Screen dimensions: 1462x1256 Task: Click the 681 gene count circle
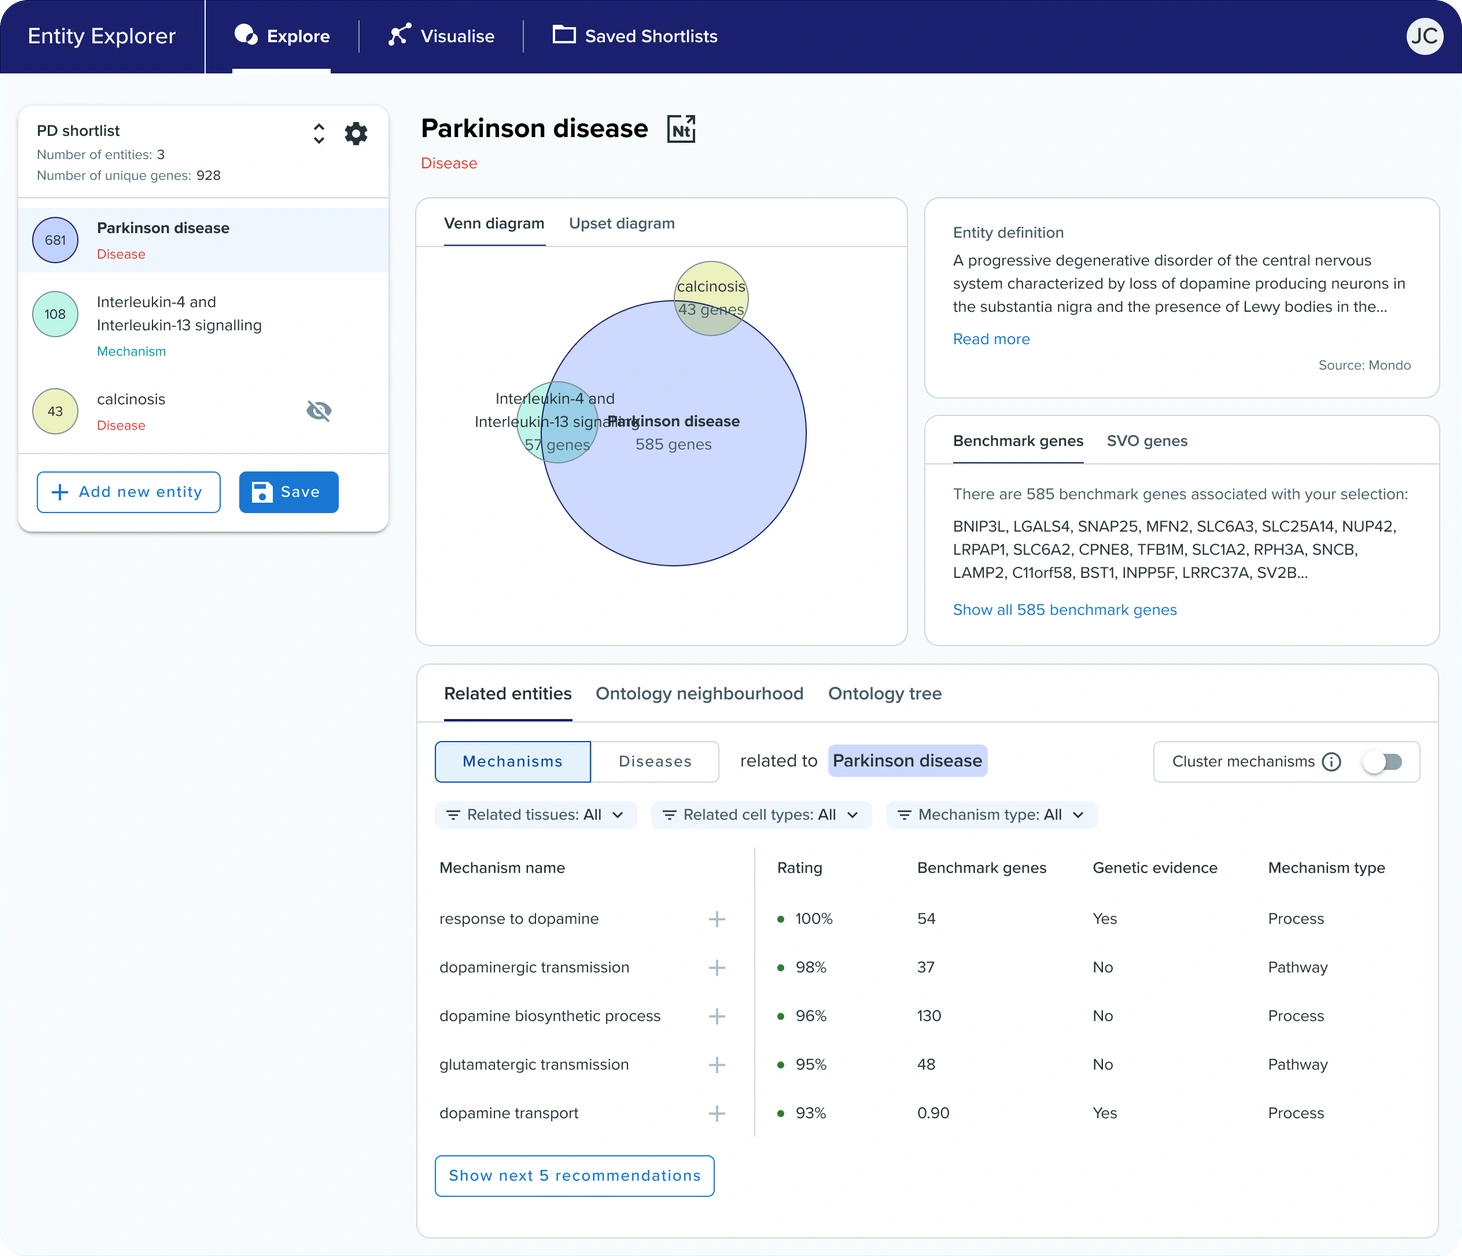[x=55, y=240]
